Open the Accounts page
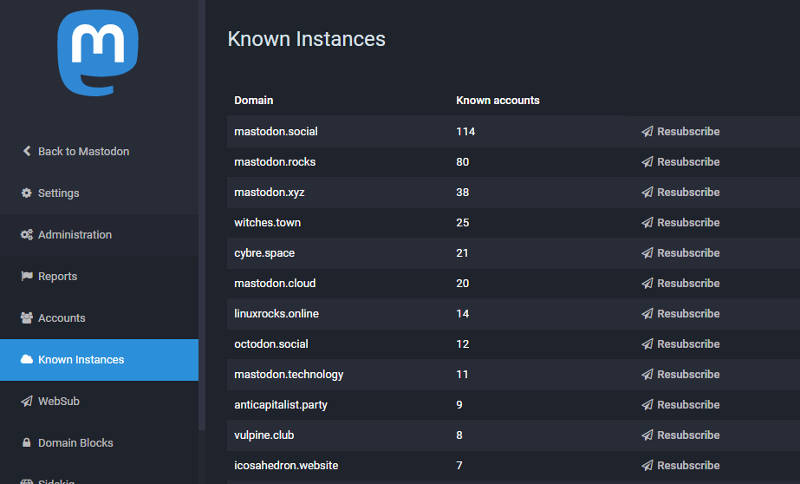 pos(99,318)
